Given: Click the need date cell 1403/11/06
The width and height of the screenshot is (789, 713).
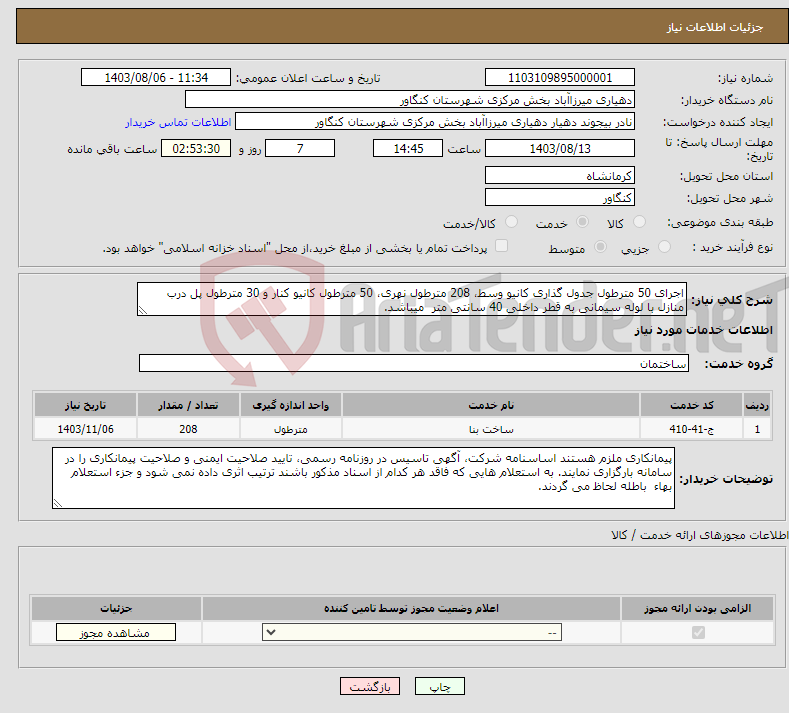Looking at the screenshot, I should pyautogui.click(x=86, y=429).
